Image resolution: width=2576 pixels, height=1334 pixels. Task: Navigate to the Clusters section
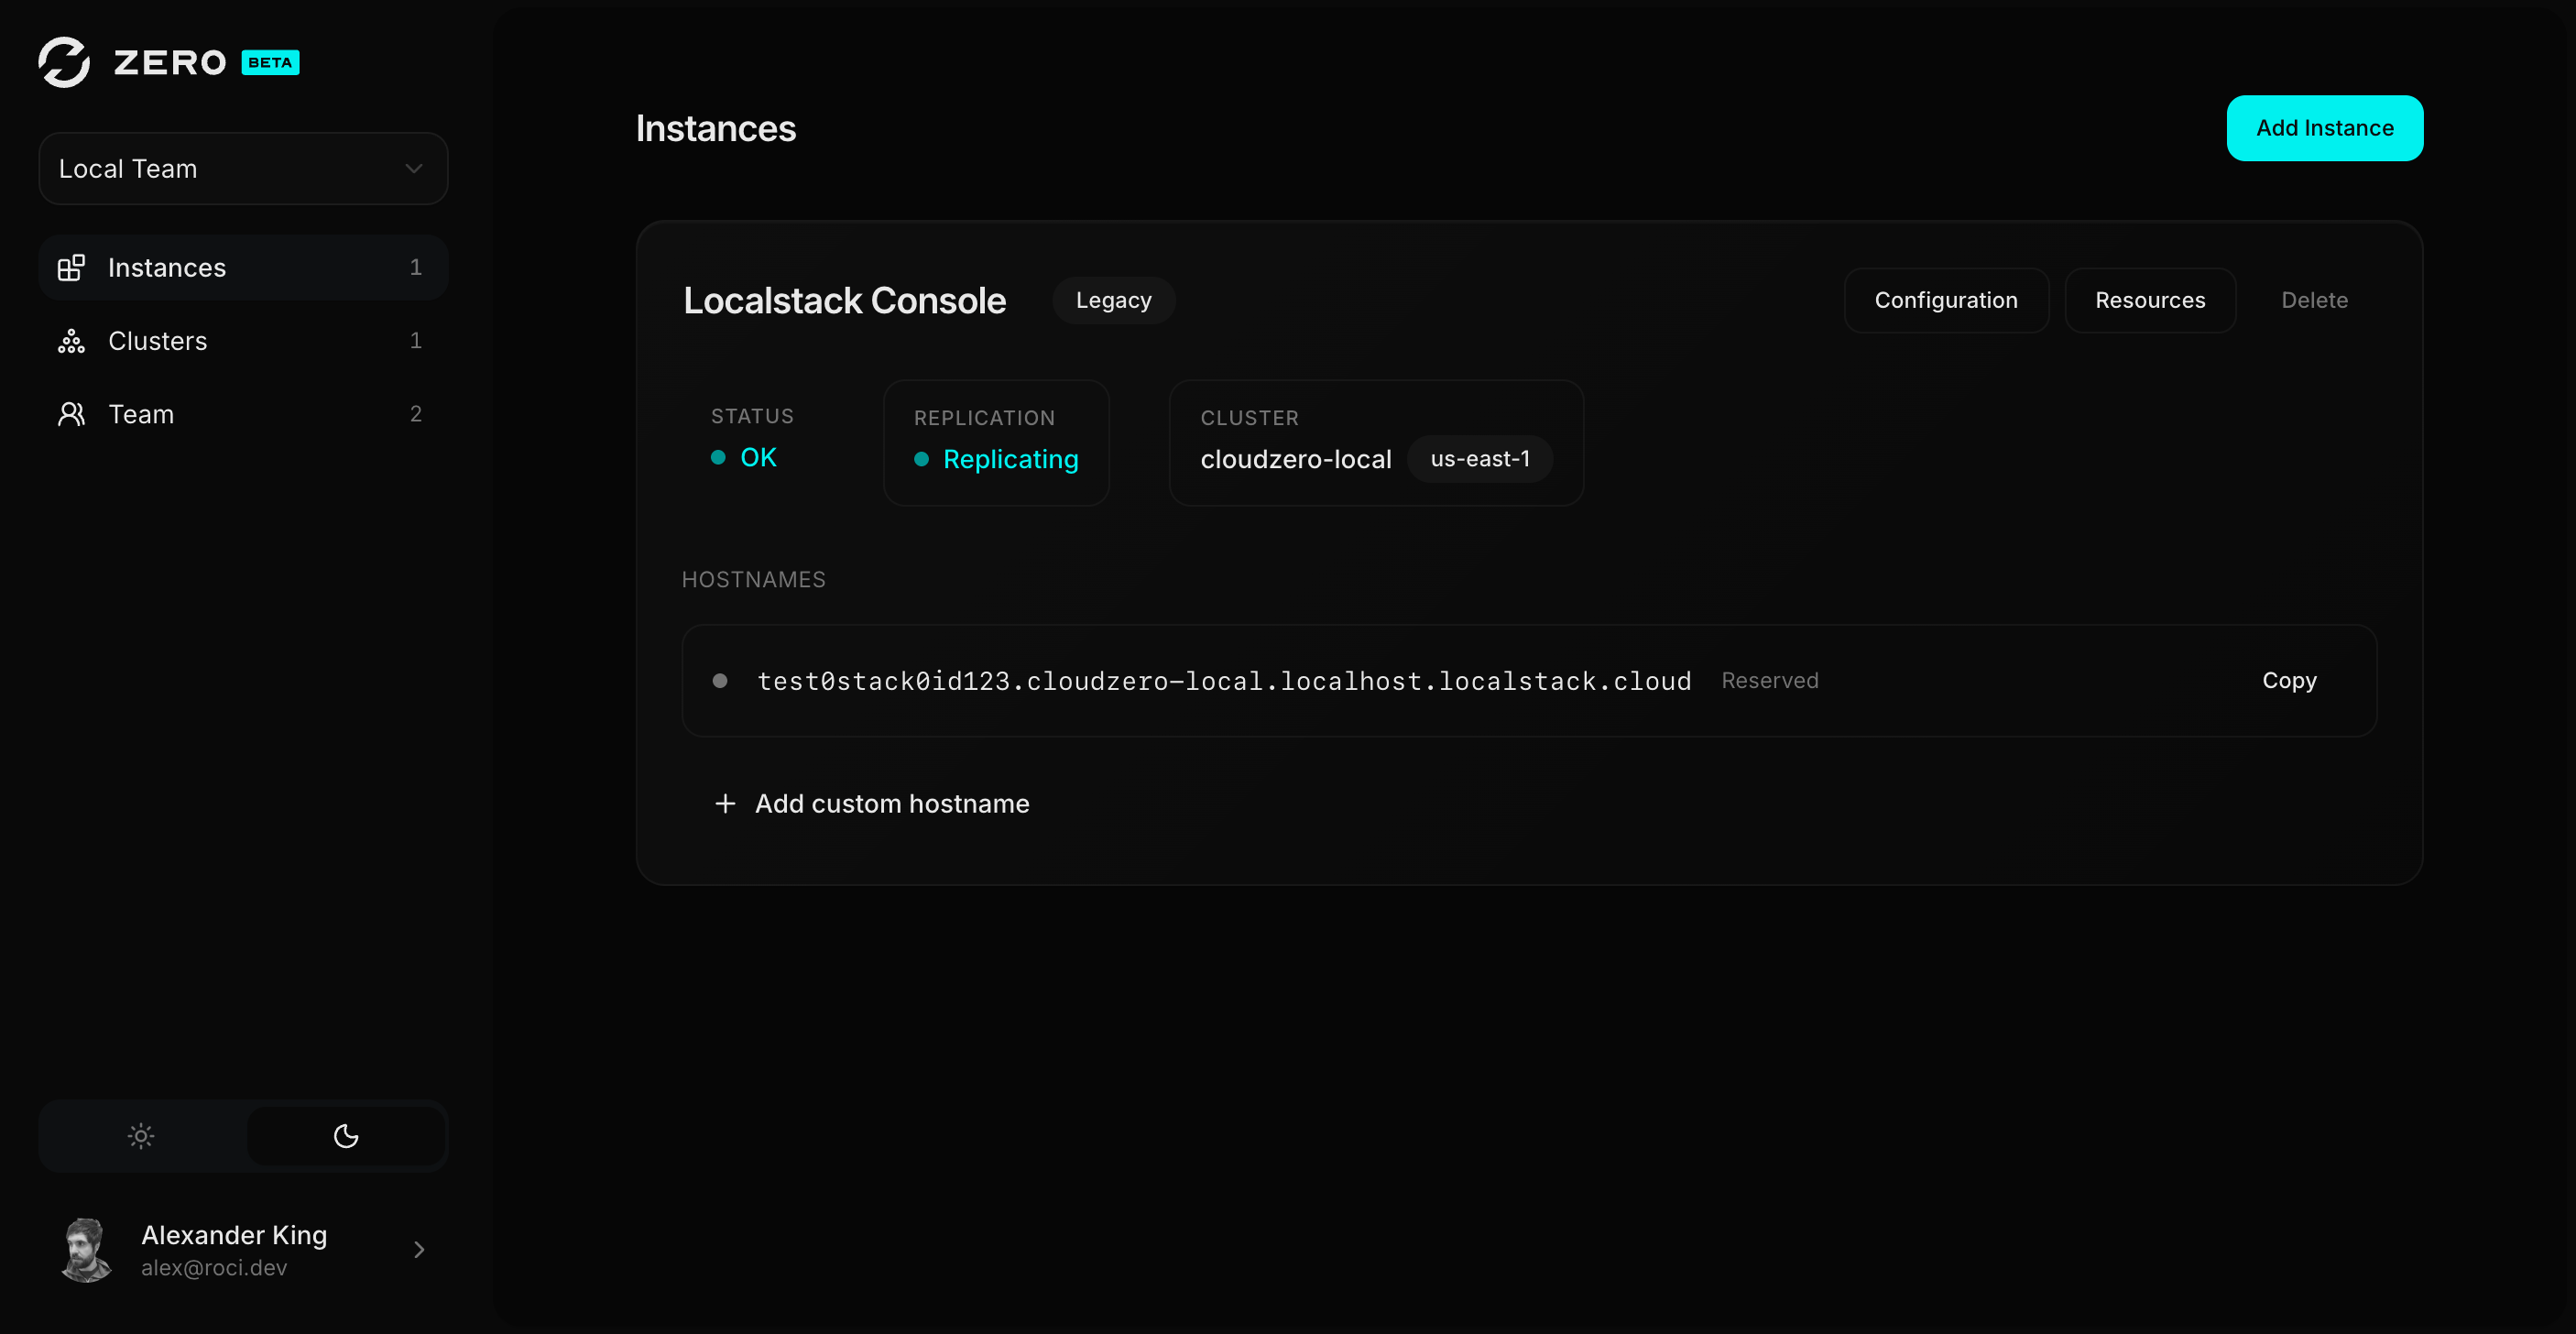click(x=157, y=341)
